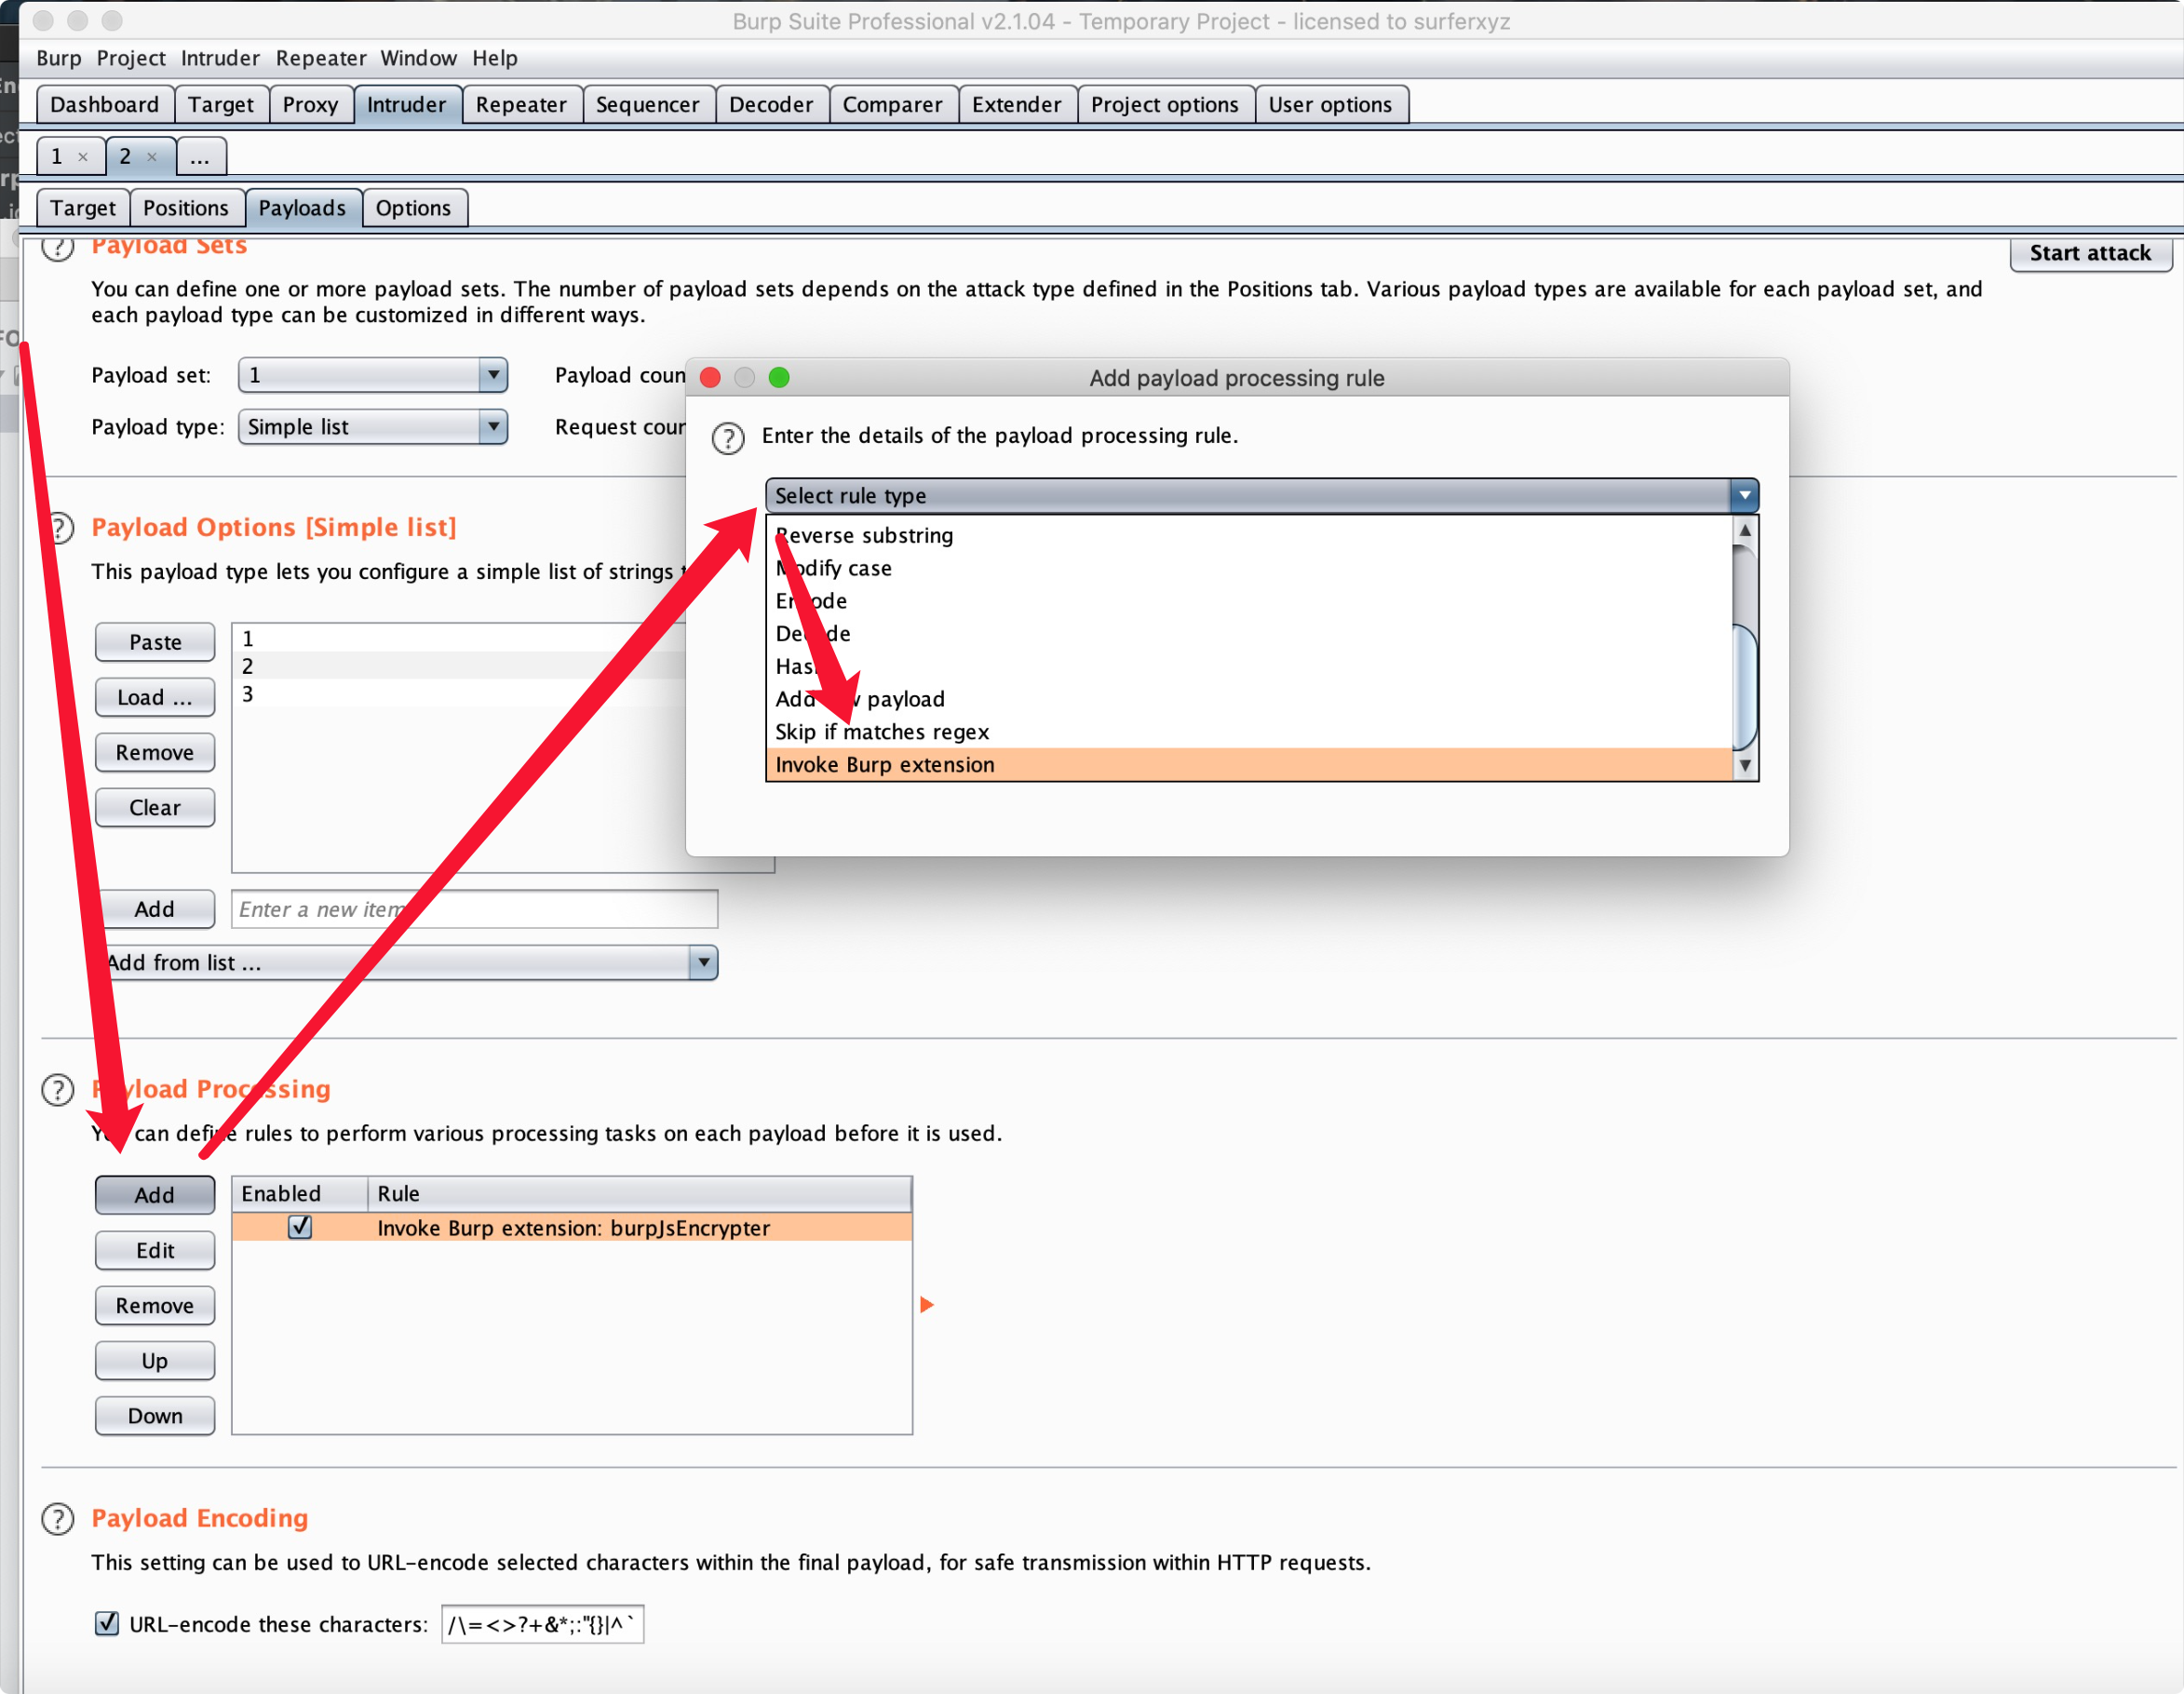
Task: Click the Decoder tab in toolbar
Action: (766, 104)
